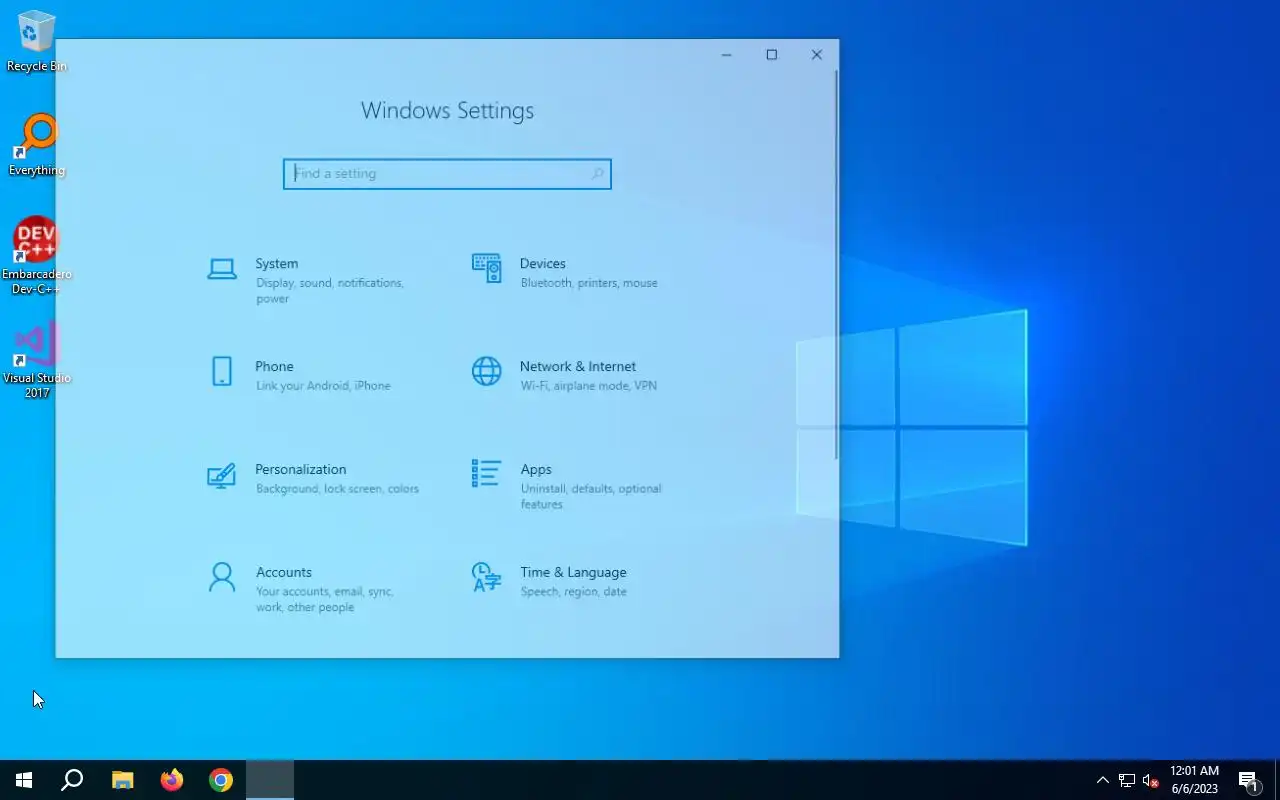Click "Bluetooth, printers, mouse" description
This screenshot has height=800, width=1280.
tap(589, 283)
